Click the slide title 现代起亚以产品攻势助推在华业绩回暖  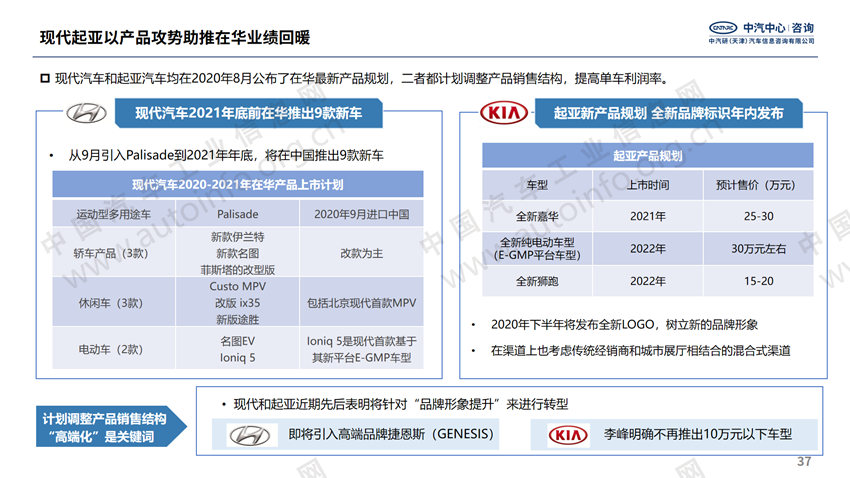175,37
